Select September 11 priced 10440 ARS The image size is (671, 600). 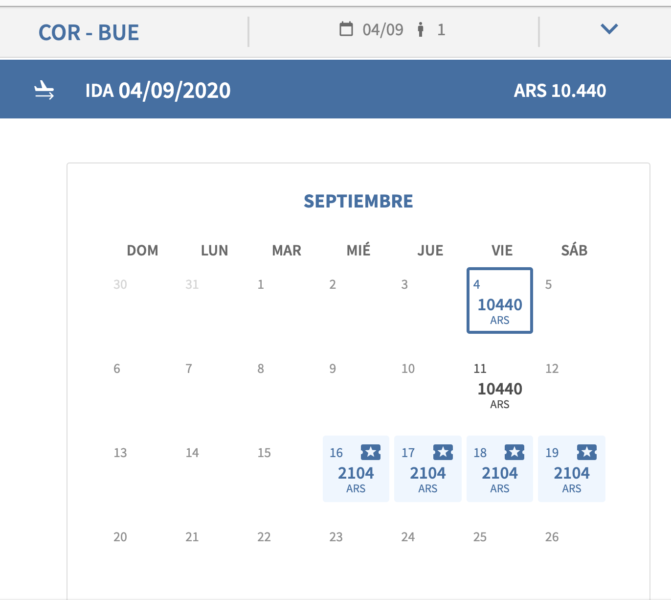(499, 385)
